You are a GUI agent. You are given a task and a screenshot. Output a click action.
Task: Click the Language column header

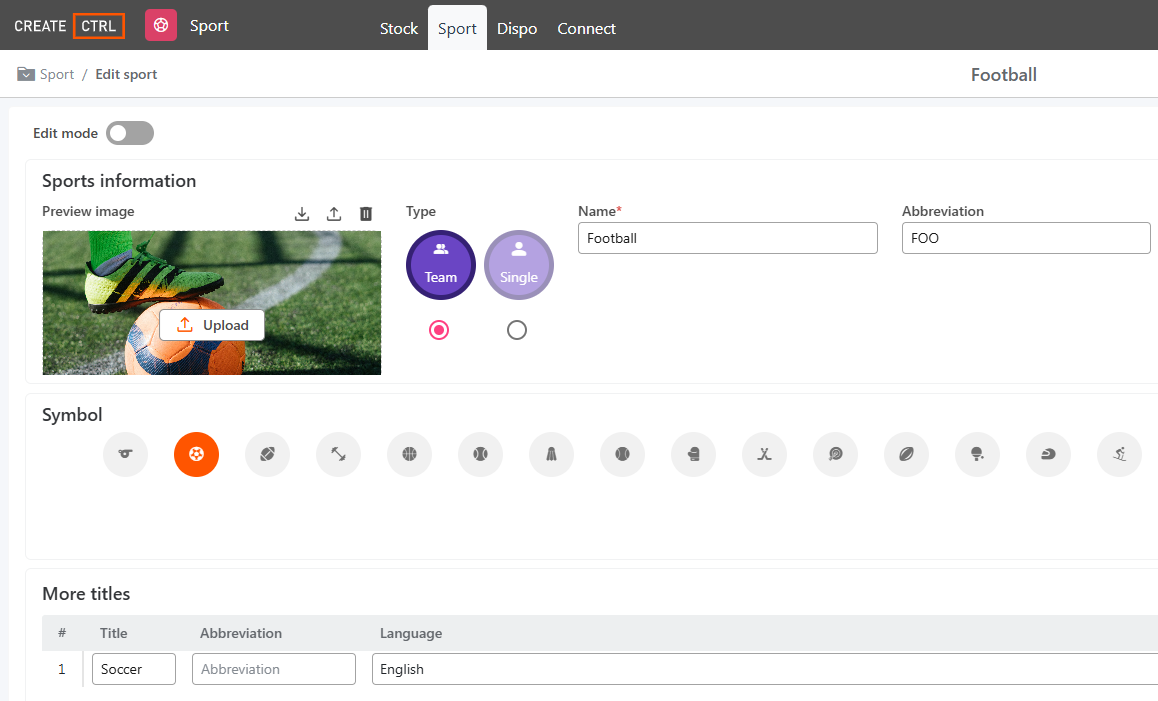pyautogui.click(x=411, y=633)
